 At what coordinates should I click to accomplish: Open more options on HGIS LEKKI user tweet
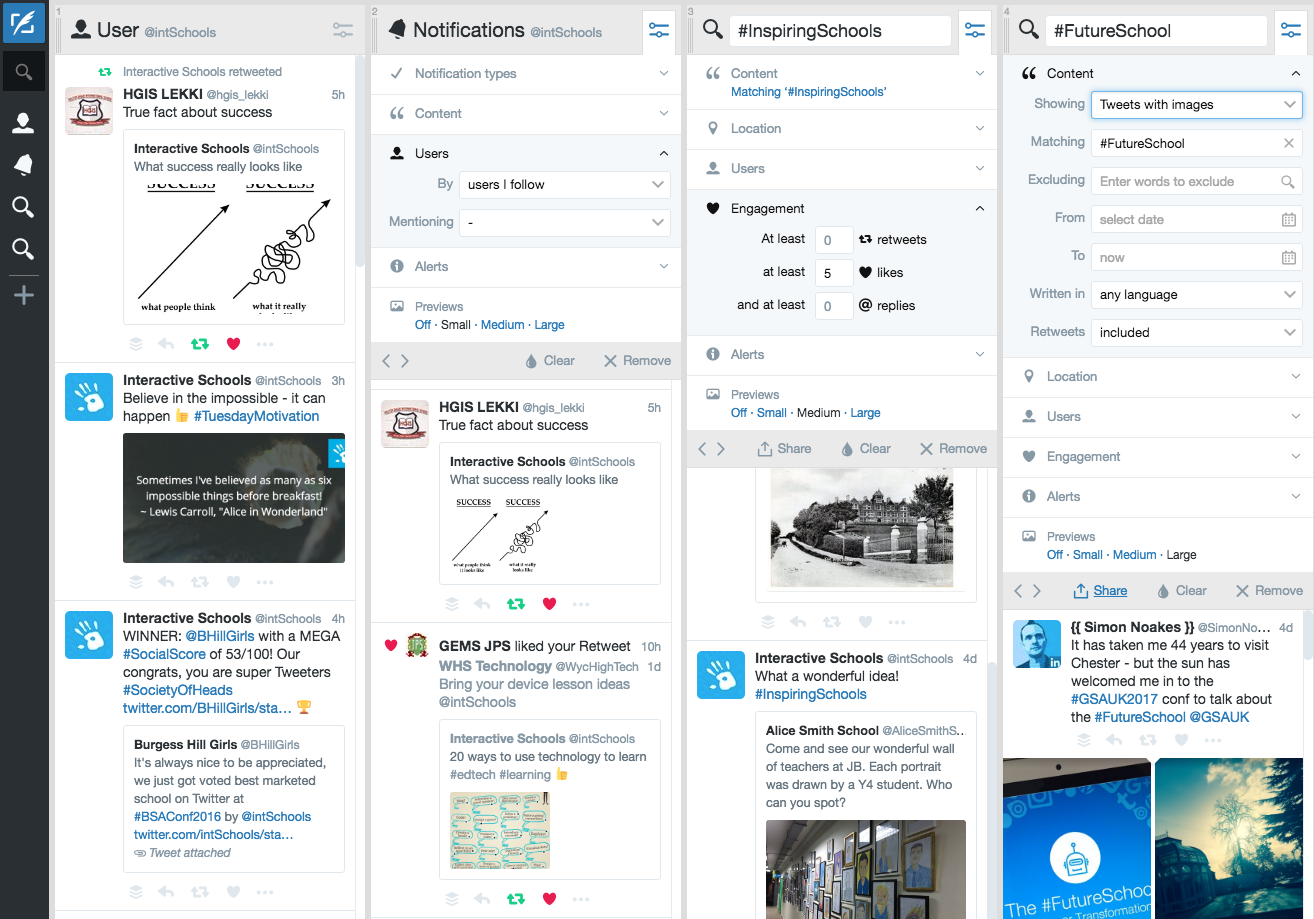coord(265,344)
